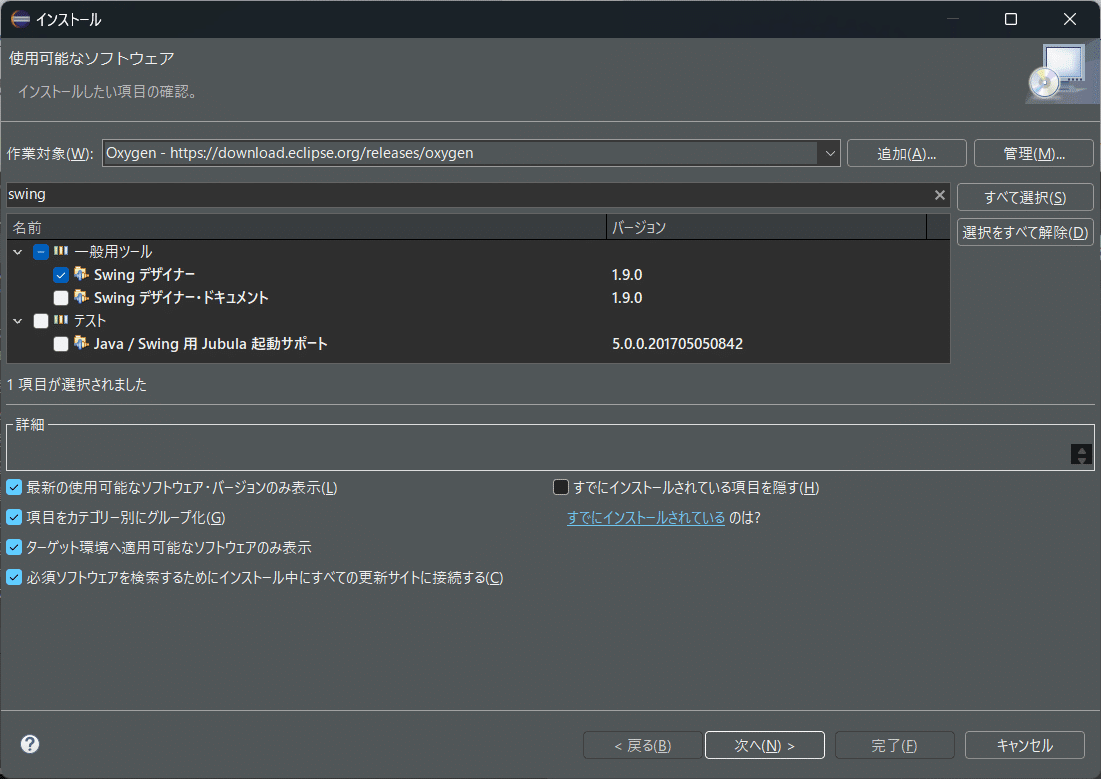The width and height of the screenshot is (1101, 779).
Task: Check the テスト category checkbox
Action: (41, 321)
